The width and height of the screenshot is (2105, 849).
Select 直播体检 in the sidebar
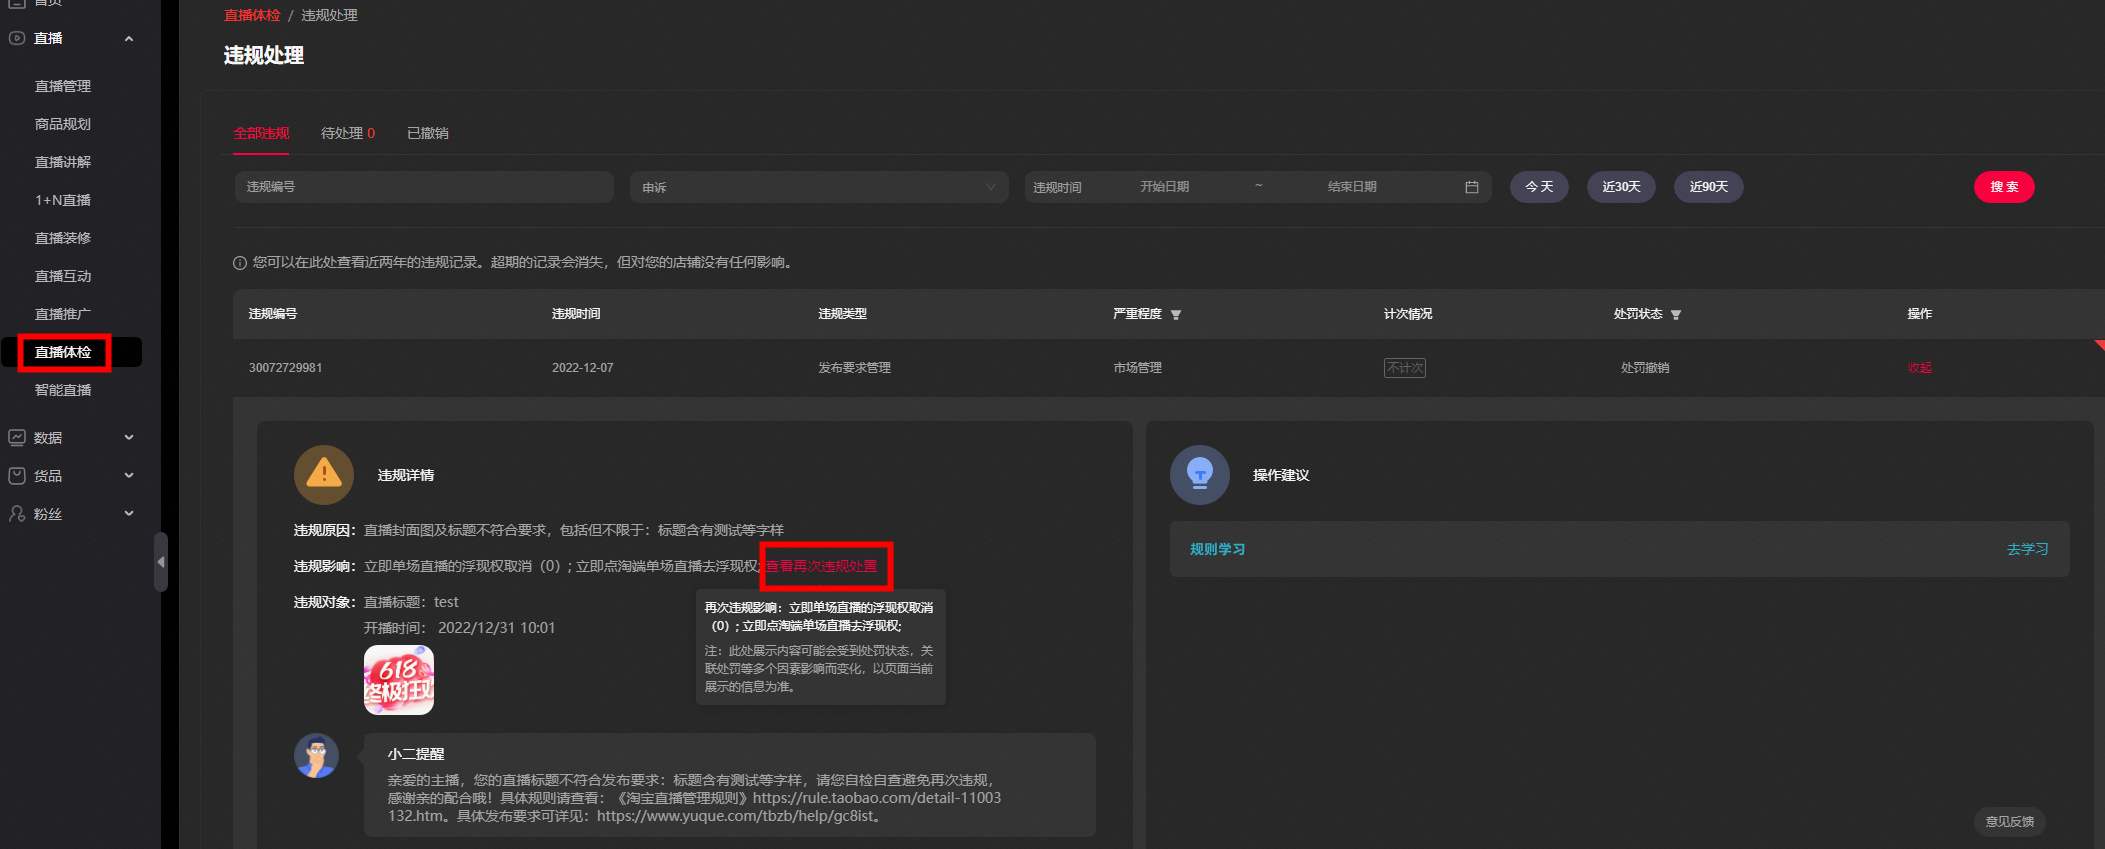tap(63, 352)
